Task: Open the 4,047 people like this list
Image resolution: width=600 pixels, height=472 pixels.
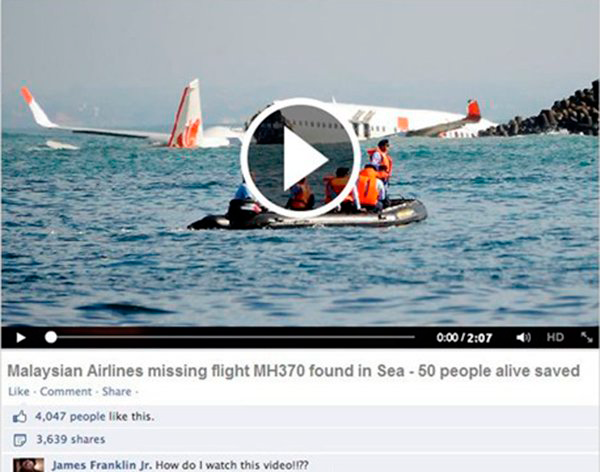Action: tap(95, 416)
